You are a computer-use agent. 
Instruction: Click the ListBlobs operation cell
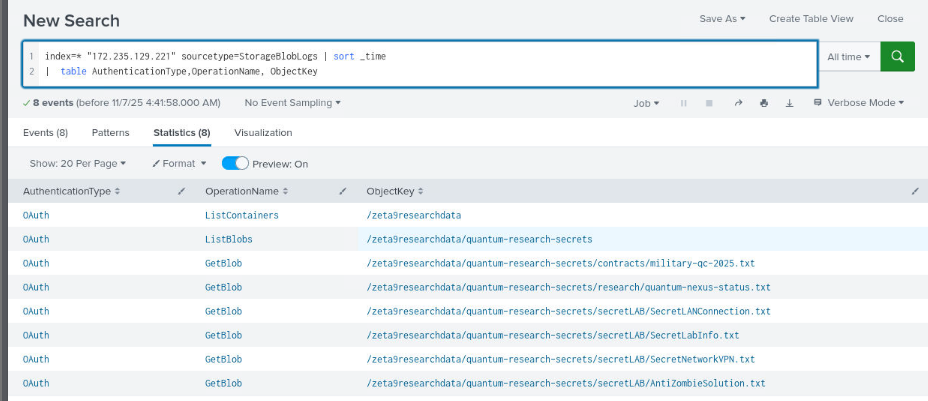pyautogui.click(x=228, y=240)
